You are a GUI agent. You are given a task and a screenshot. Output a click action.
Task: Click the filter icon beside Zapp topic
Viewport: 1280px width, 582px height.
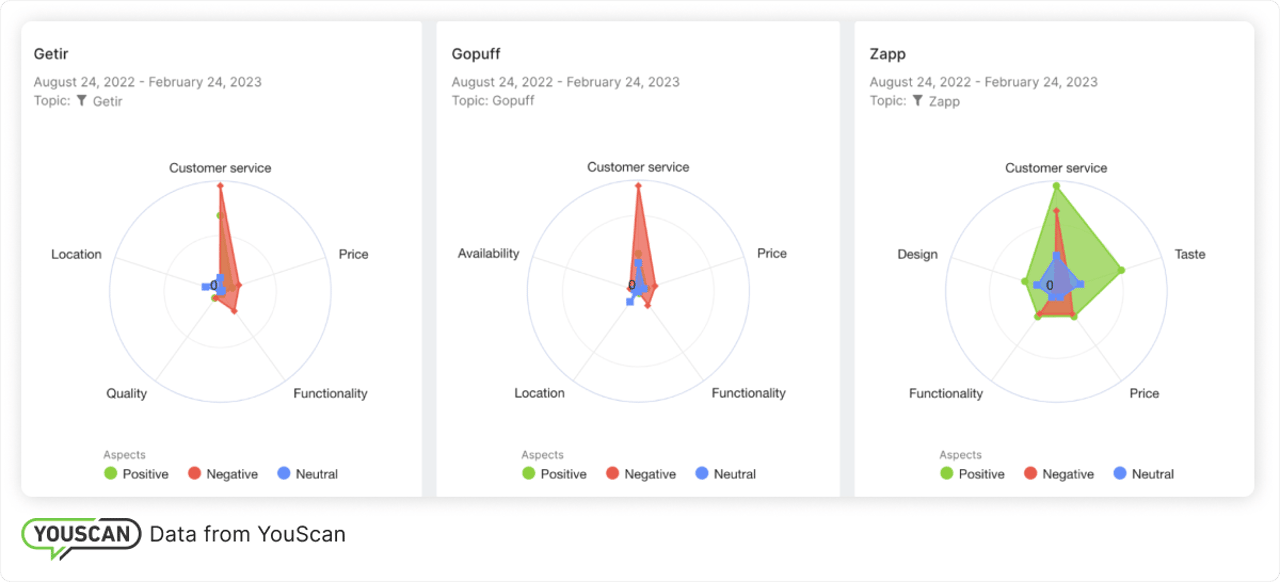coord(918,101)
